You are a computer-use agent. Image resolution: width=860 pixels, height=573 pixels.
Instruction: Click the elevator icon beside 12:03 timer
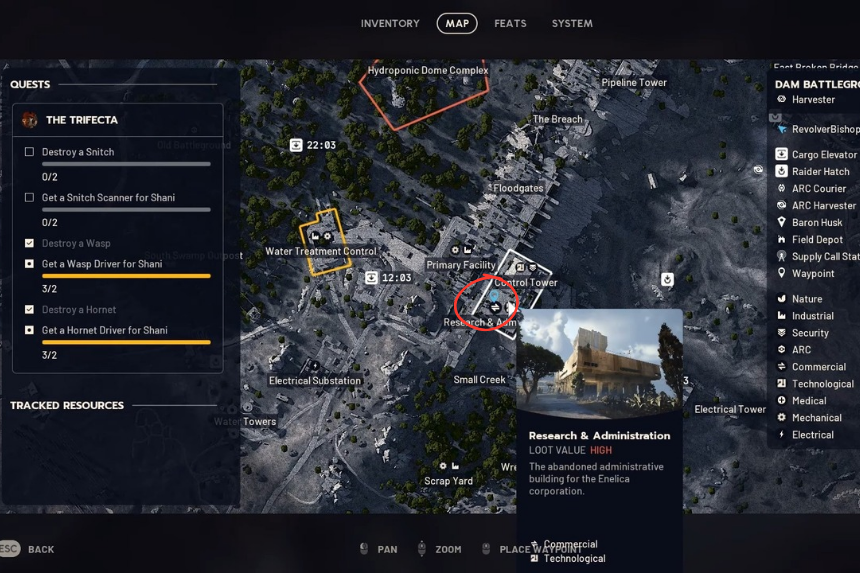click(371, 277)
